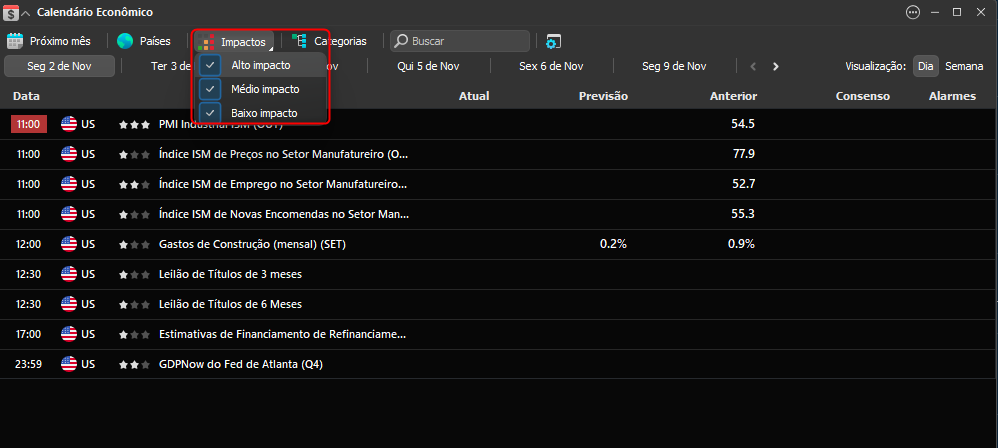
Task: Go to previous dates arrow
Action: (x=754, y=66)
